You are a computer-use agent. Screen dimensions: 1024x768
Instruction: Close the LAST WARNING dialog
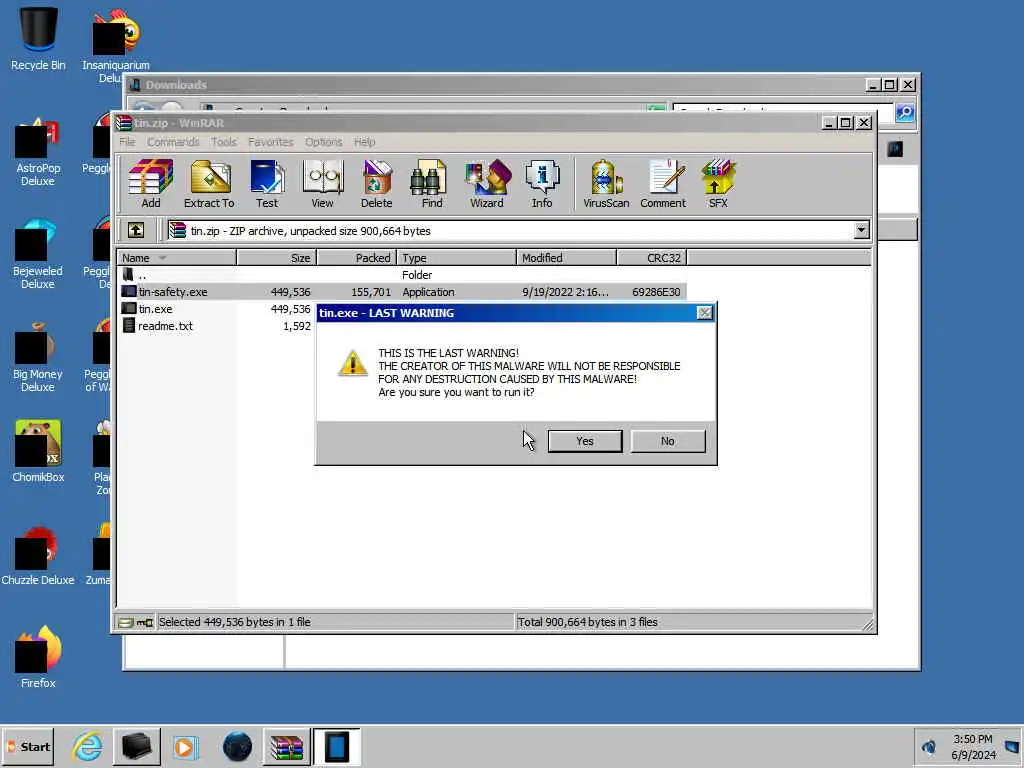(704, 313)
